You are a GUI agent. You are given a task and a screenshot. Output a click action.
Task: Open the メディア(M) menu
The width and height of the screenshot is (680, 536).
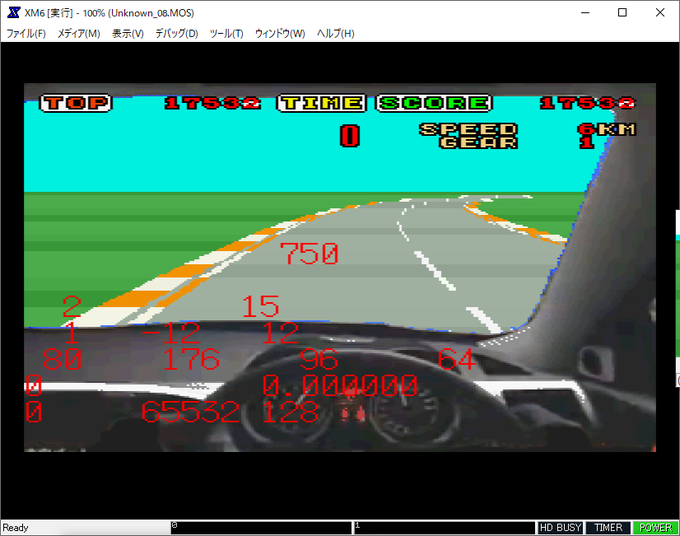pyautogui.click(x=79, y=33)
